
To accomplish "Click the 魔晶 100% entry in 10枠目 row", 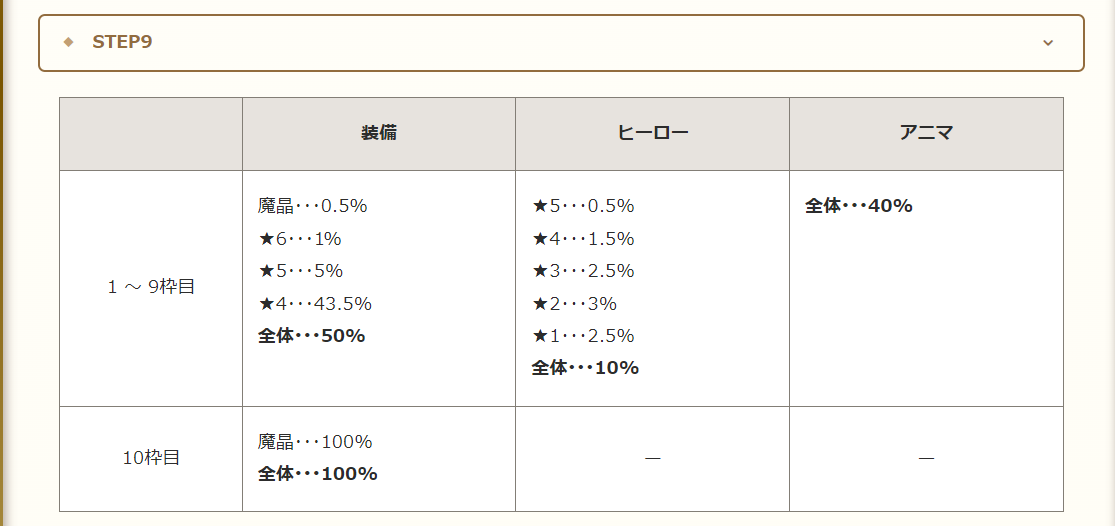I will pyautogui.click(x=314, y=442).
